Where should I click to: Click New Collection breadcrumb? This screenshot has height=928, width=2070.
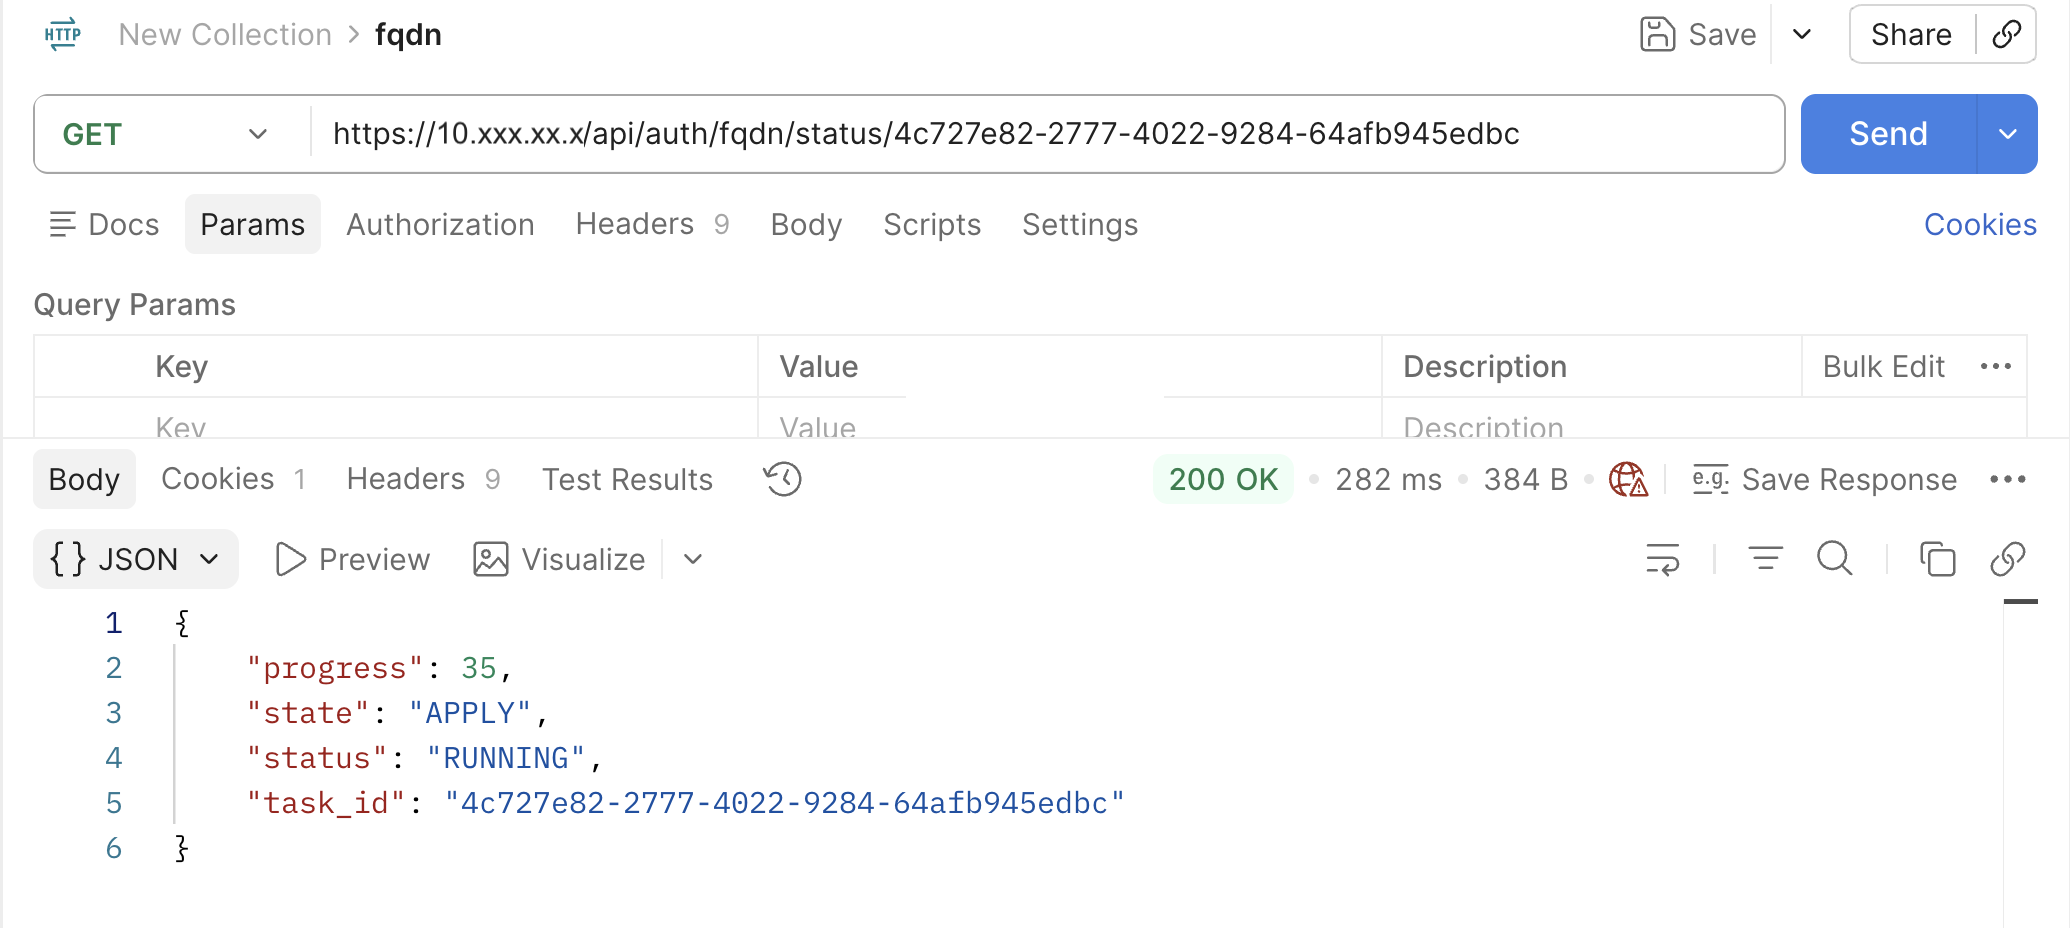tap(225, 35)
